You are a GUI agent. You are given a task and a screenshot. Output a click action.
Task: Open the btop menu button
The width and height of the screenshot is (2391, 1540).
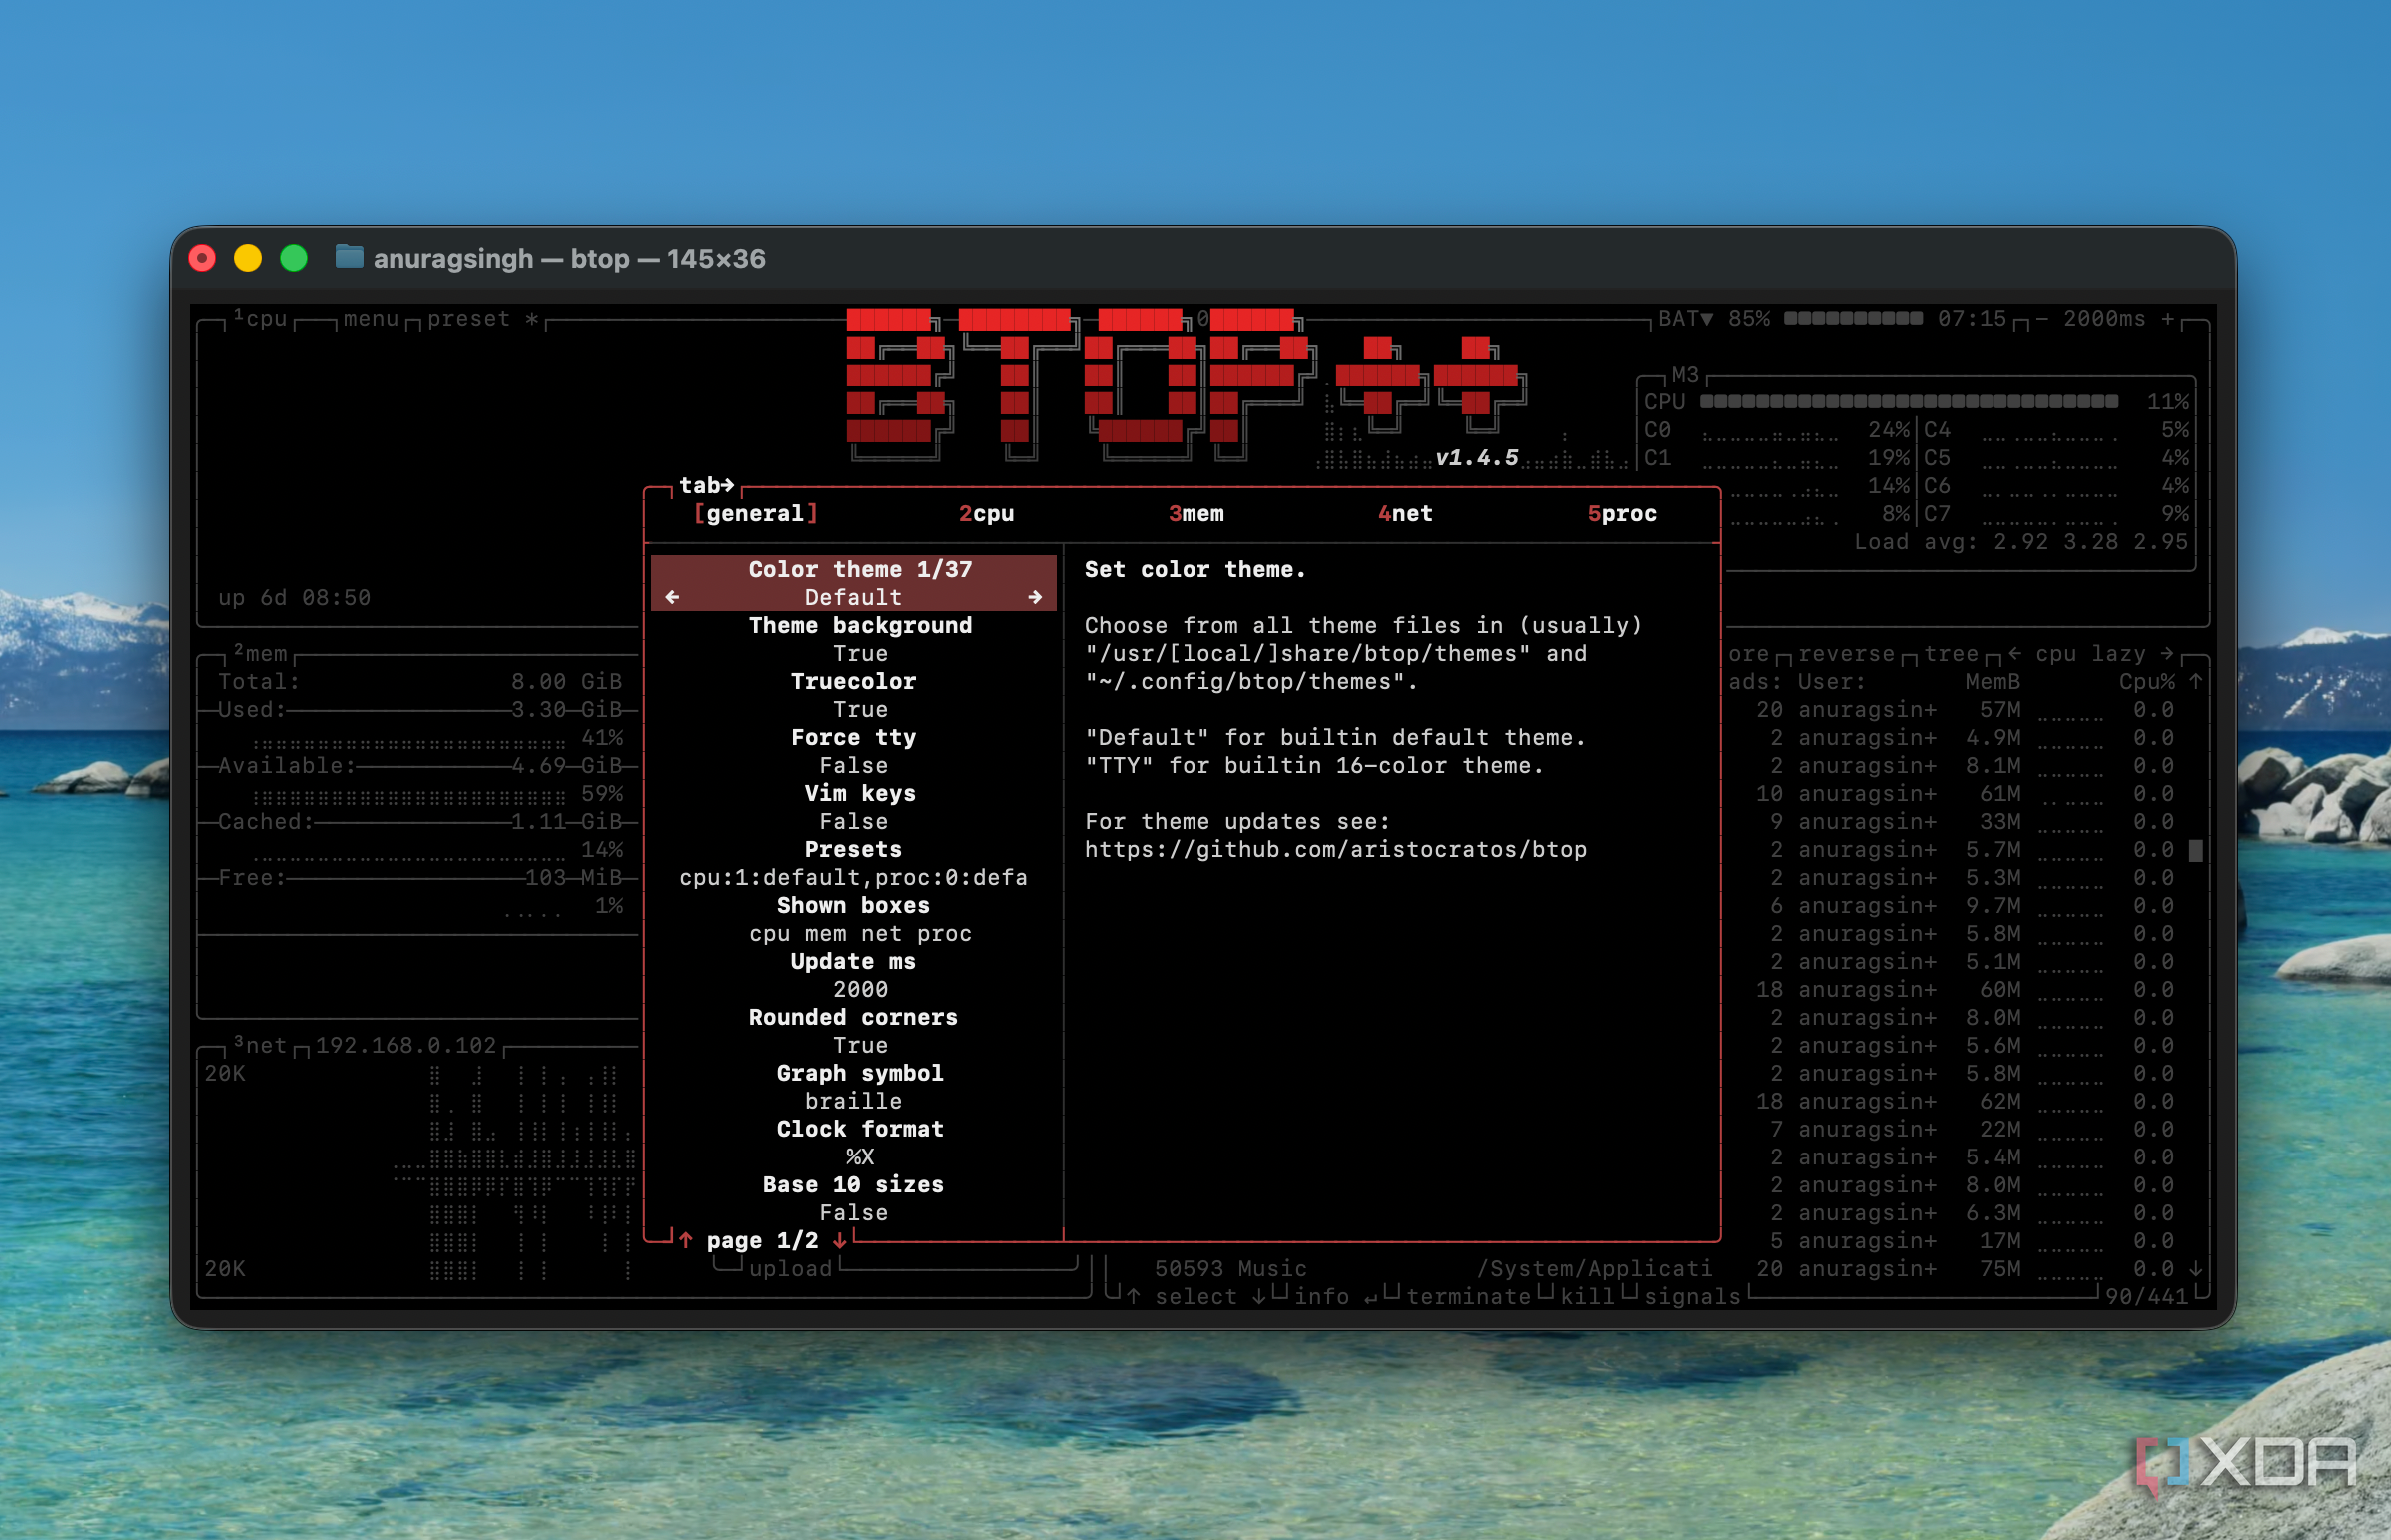371,319
